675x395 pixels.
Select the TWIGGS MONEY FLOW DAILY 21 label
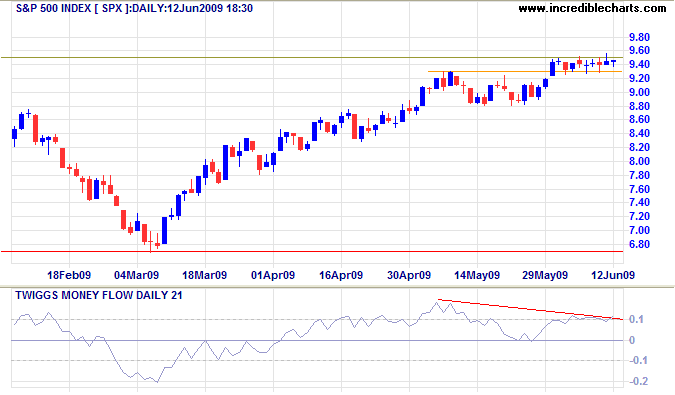click(x=99, y=295)
